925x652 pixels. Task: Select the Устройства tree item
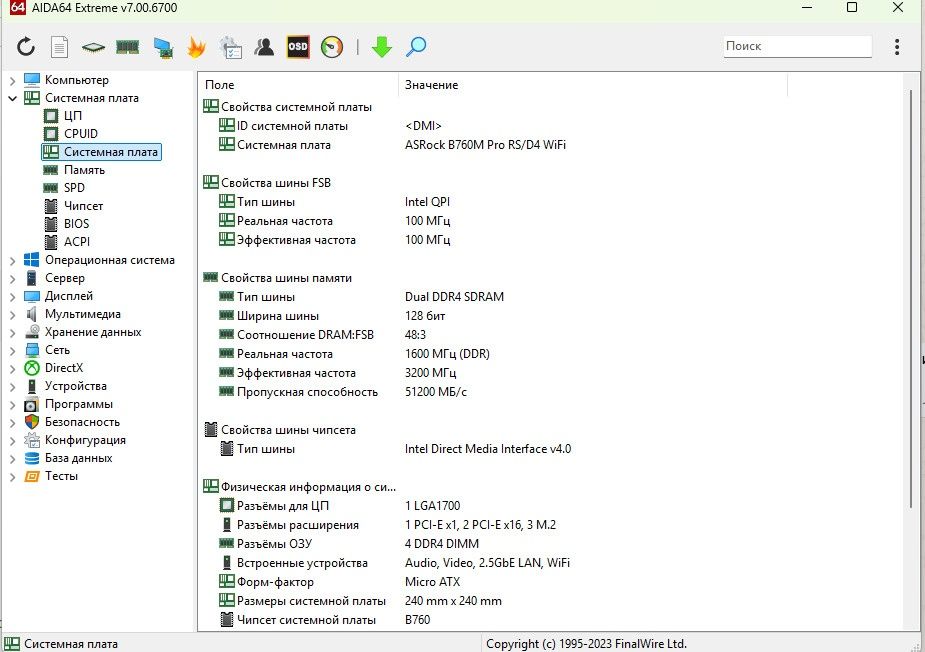(x=76, y=386)
